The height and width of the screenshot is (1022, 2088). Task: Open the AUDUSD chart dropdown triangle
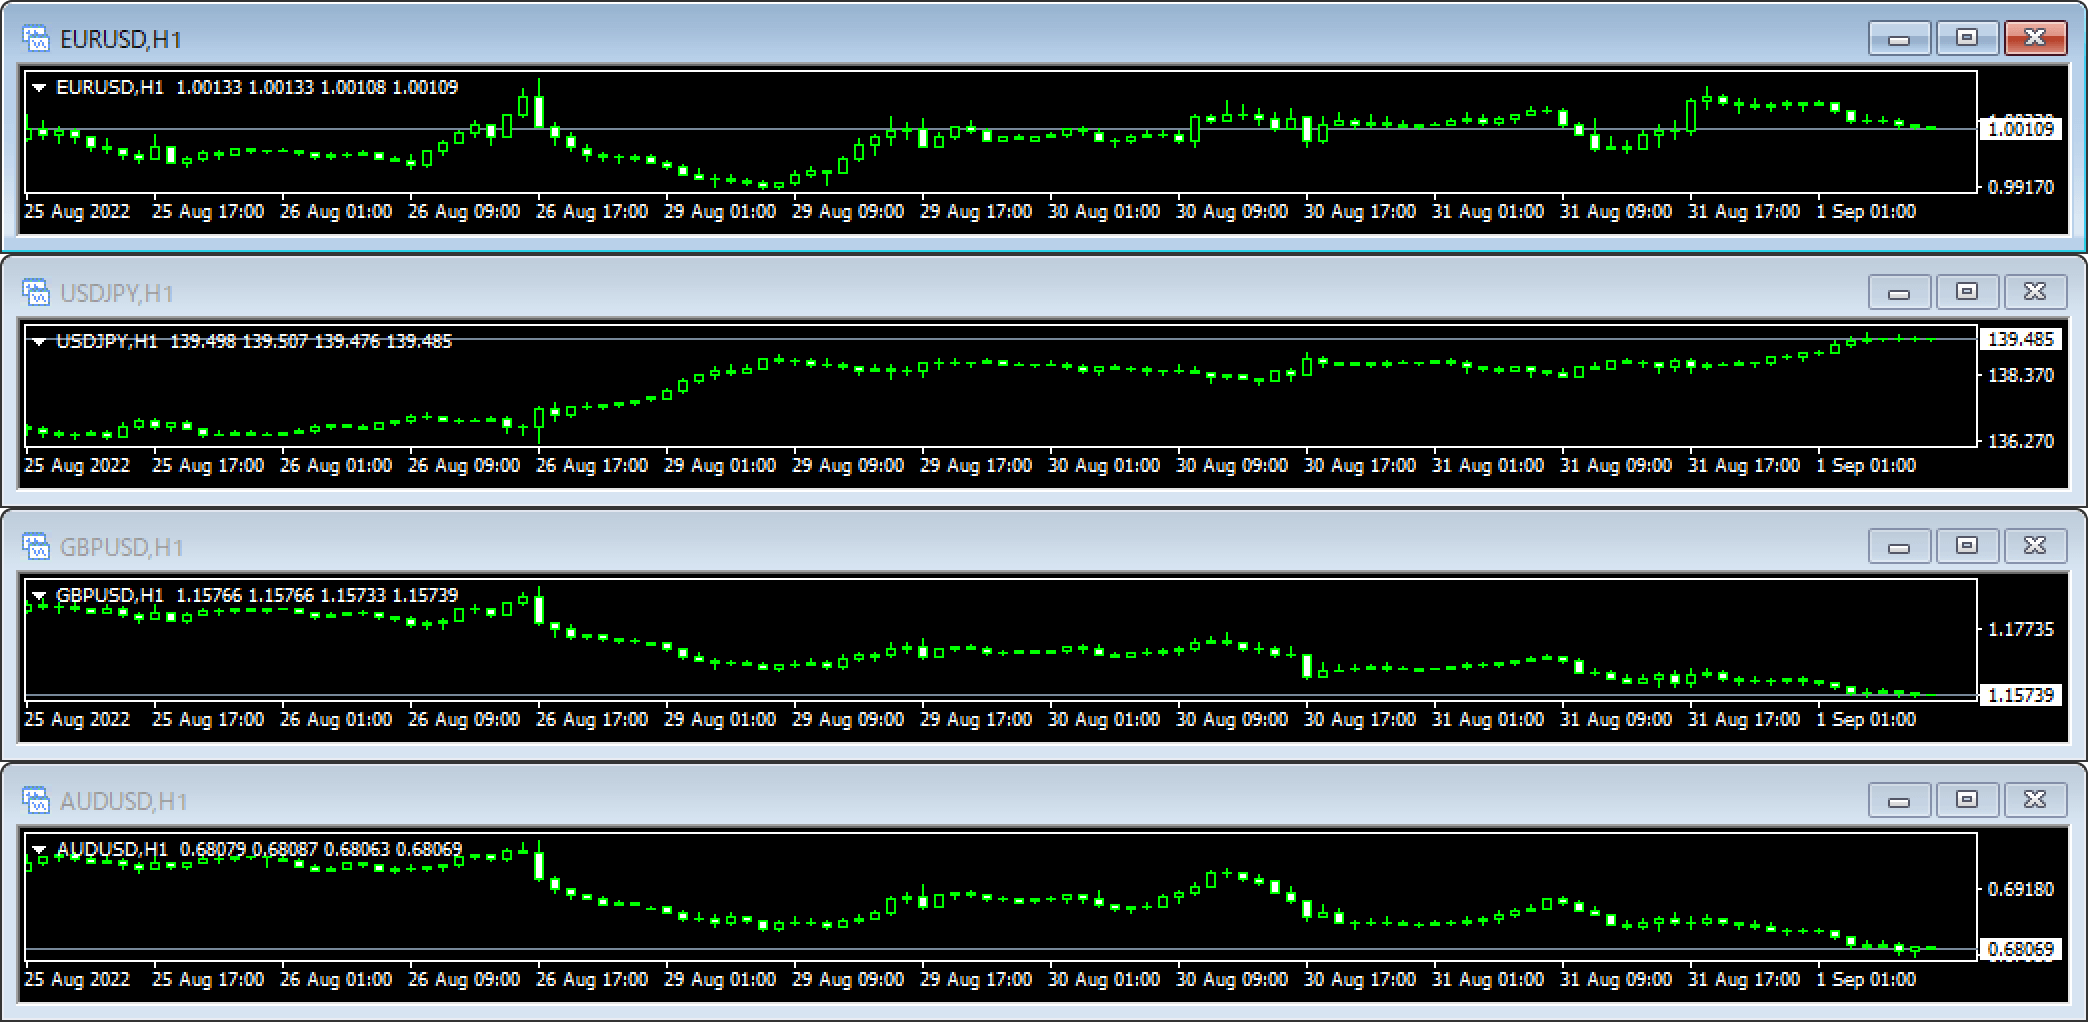coord(39,850)
